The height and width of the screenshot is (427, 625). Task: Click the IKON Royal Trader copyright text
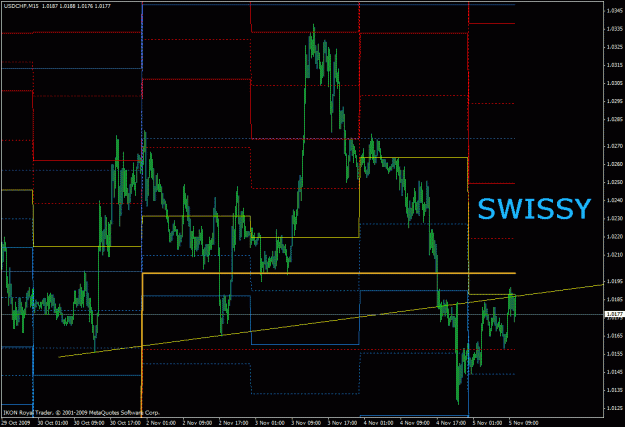(x=81, y=413)
